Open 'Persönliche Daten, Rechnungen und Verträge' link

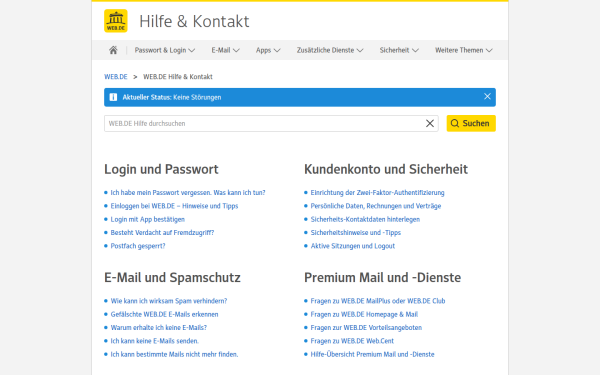coord(376,206)
